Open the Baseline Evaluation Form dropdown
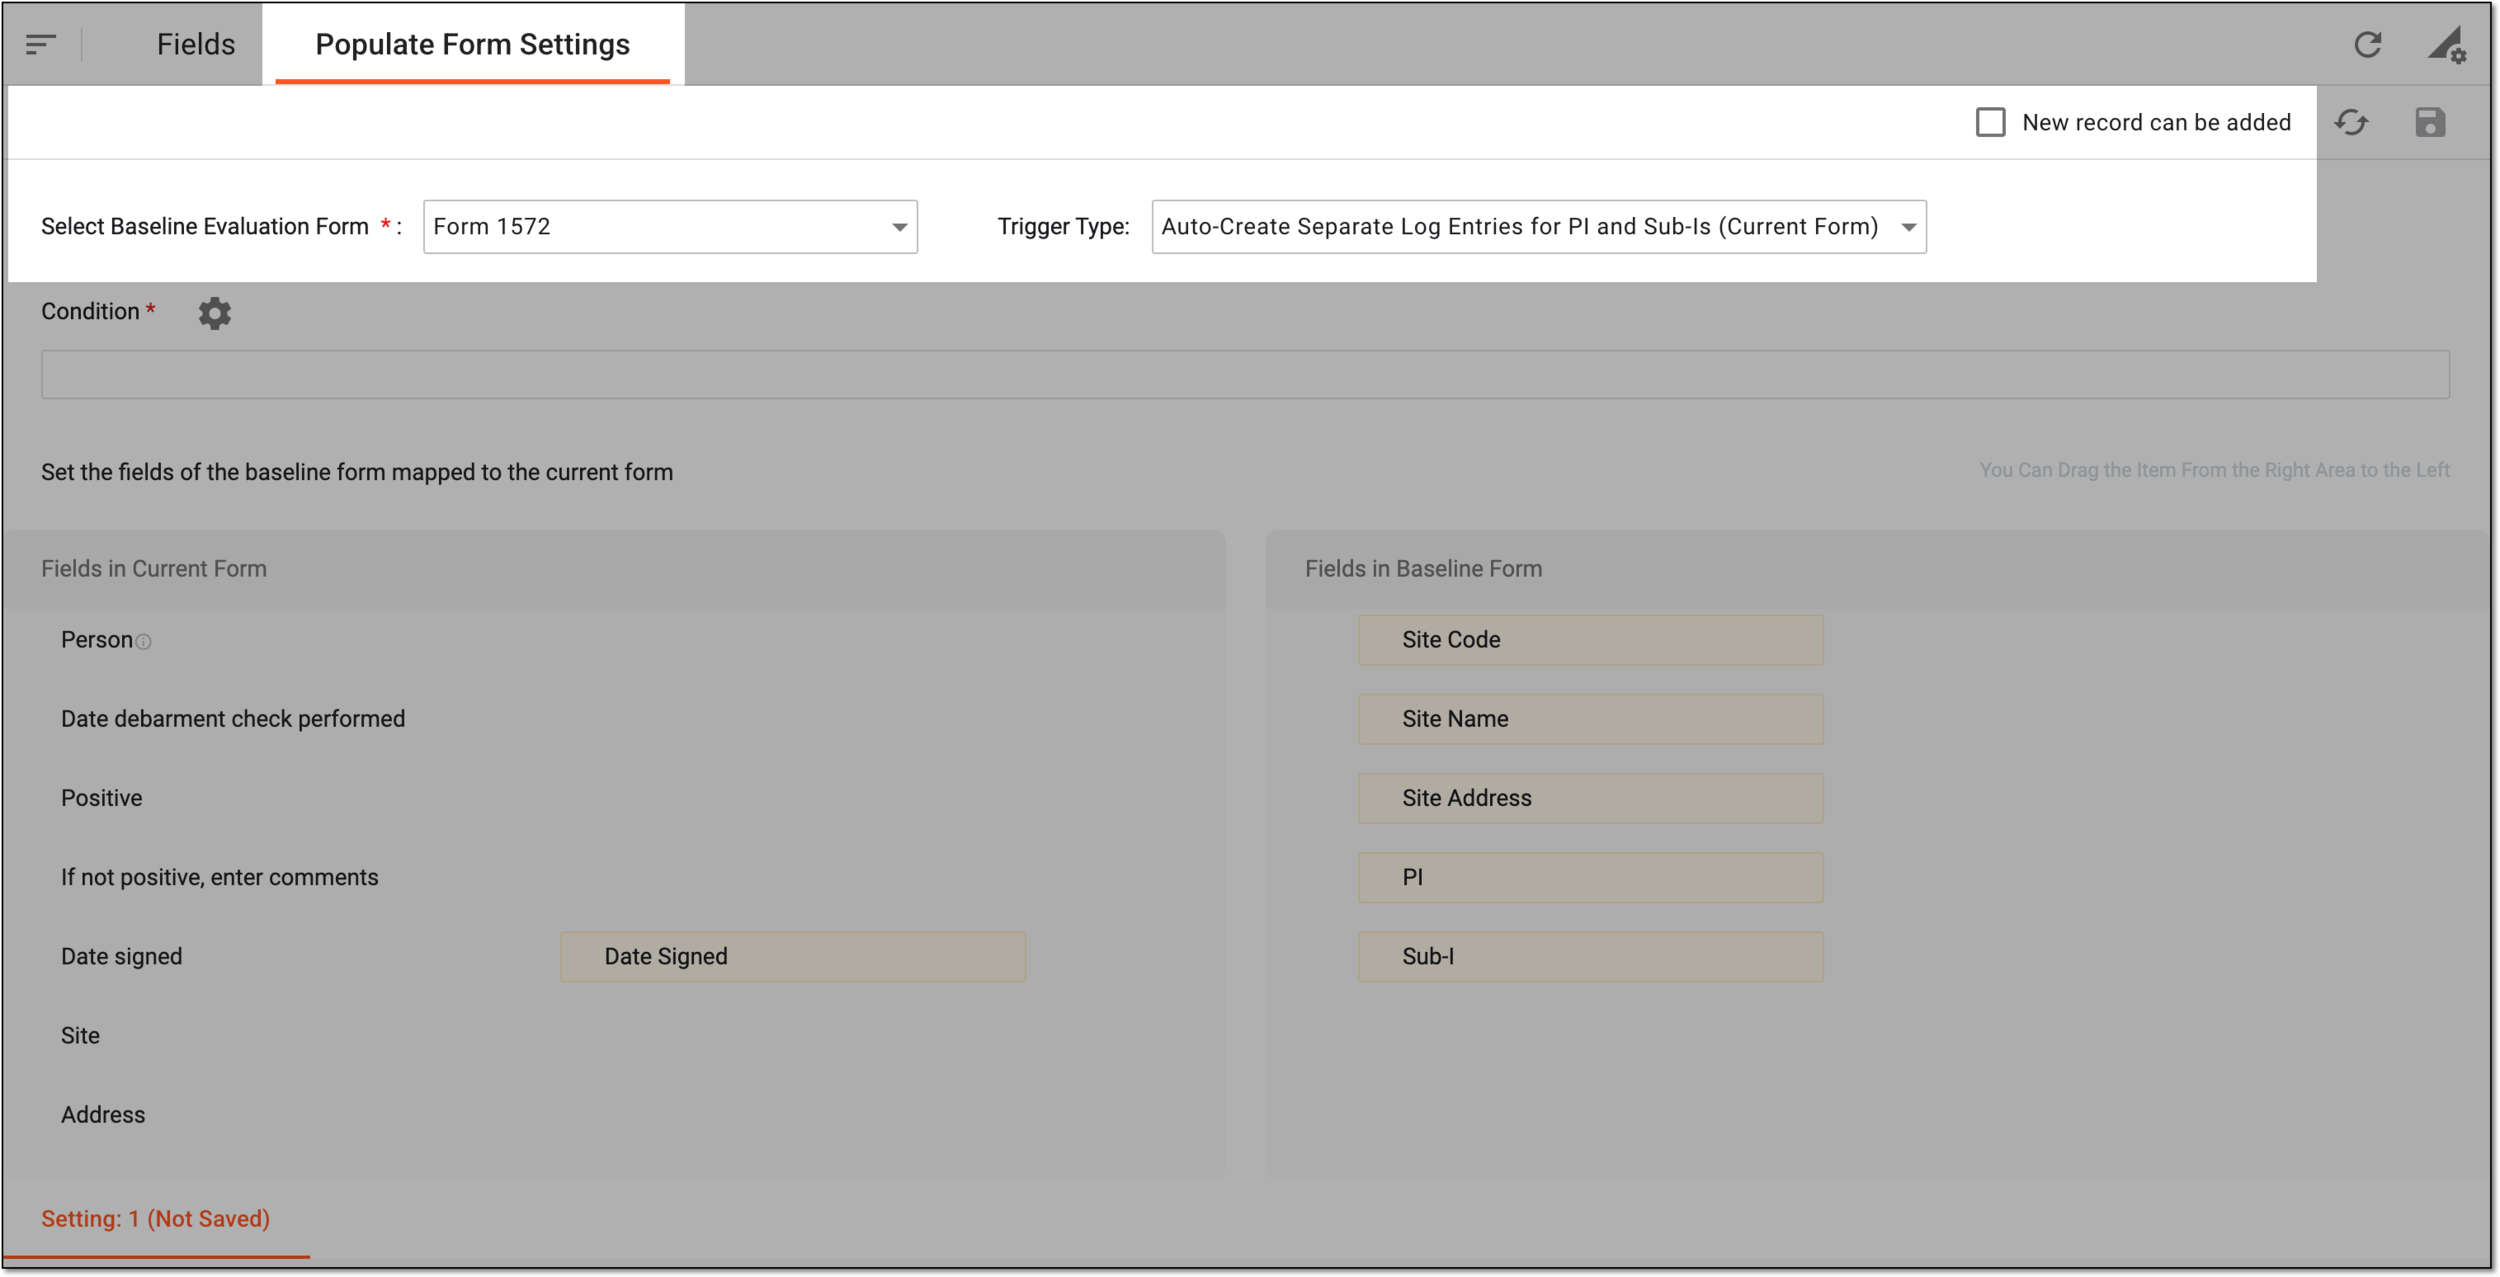Image resolution: width=2500 pixels, height=1277 pixels. click(x=670, y=227)
